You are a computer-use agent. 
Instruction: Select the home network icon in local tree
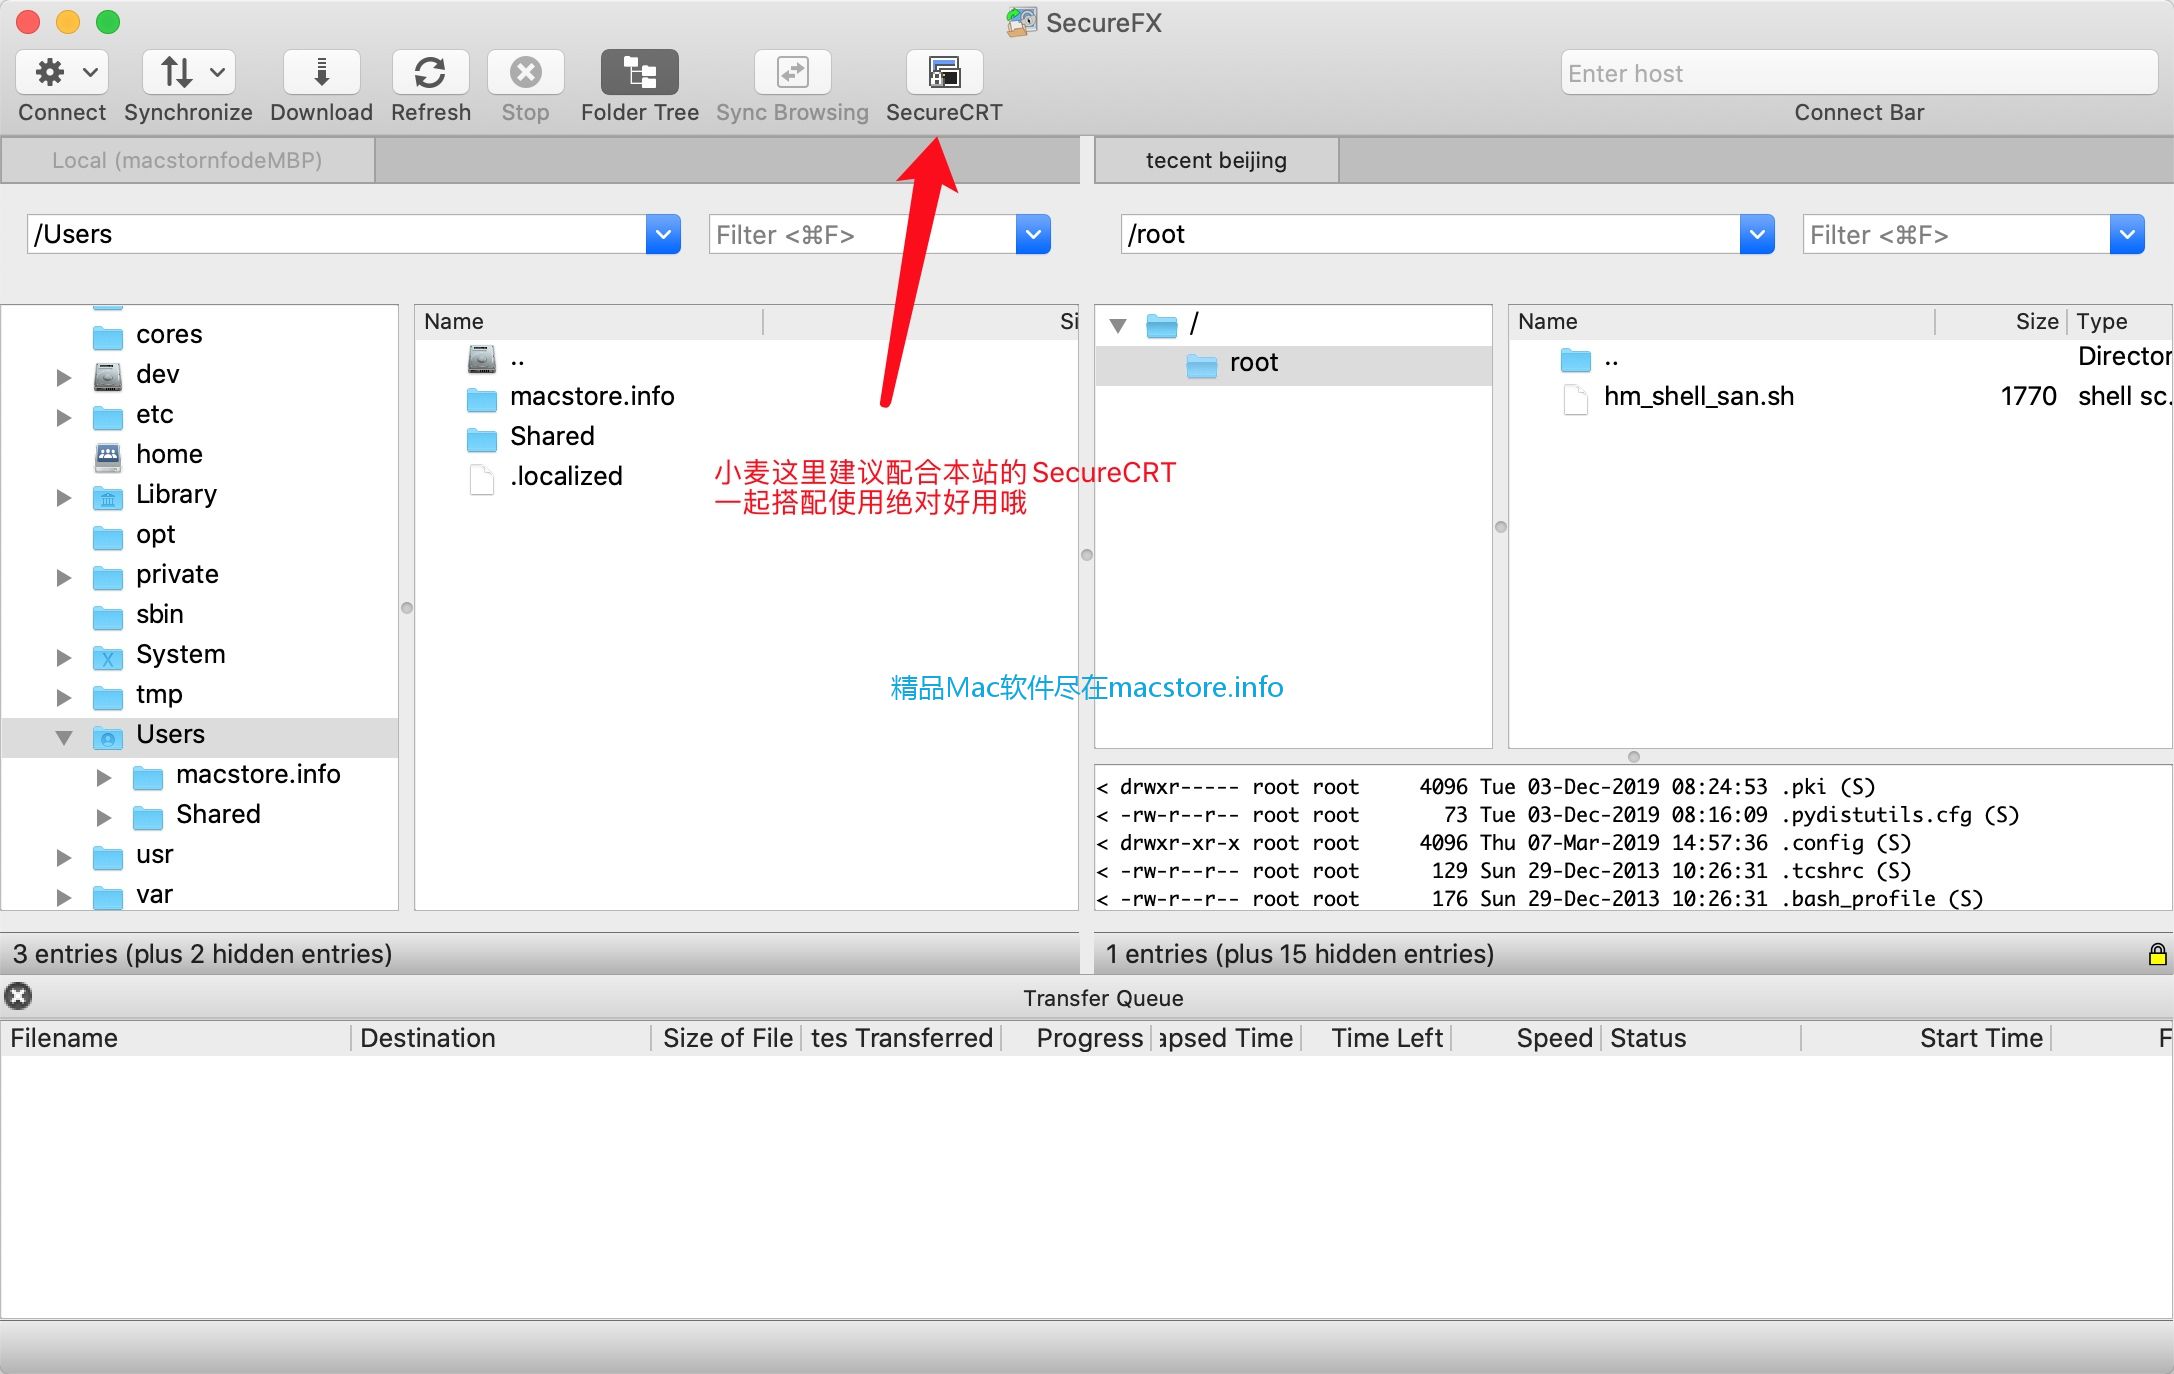click(107, 456)
